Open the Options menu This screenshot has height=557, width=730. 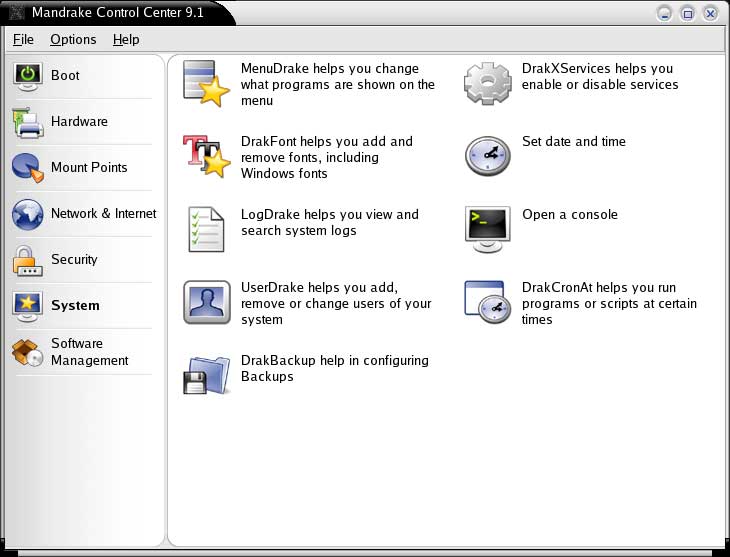[73, 39]
